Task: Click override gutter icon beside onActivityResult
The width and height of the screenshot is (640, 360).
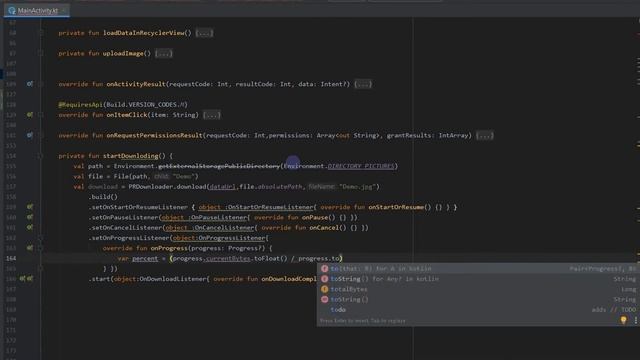Action: coord(30,84)
